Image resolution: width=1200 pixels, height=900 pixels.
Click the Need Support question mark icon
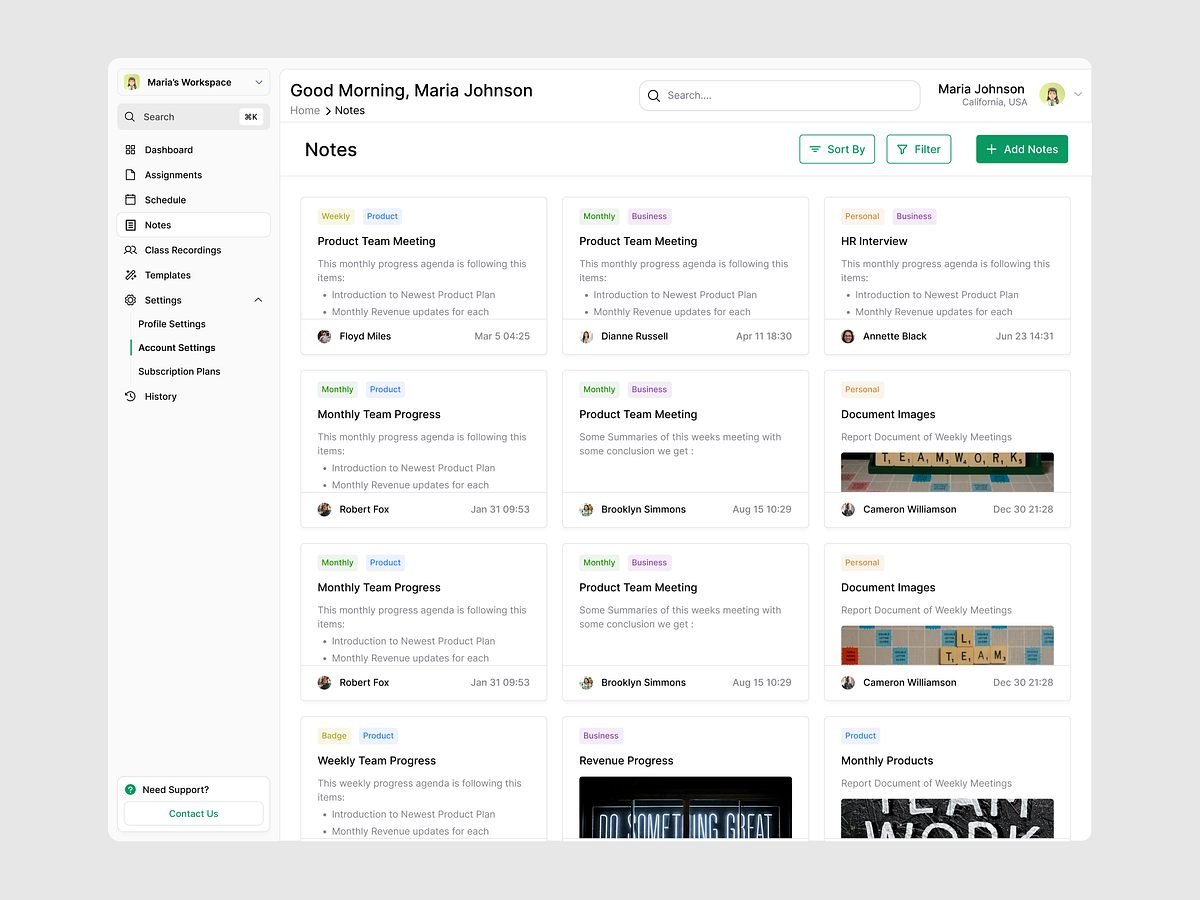[129, 789]
